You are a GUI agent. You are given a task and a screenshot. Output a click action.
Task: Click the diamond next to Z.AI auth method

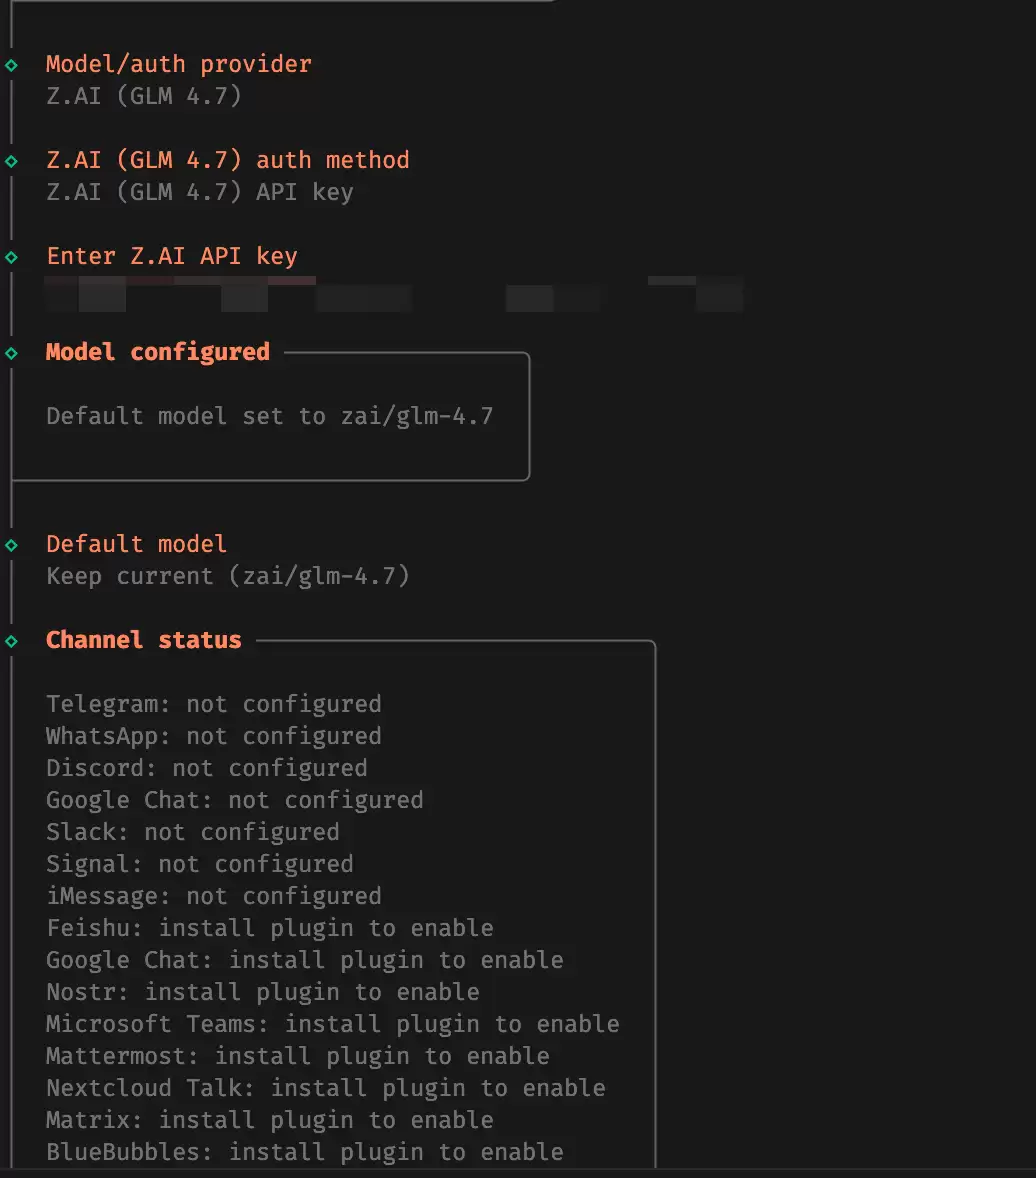point(12,161)
